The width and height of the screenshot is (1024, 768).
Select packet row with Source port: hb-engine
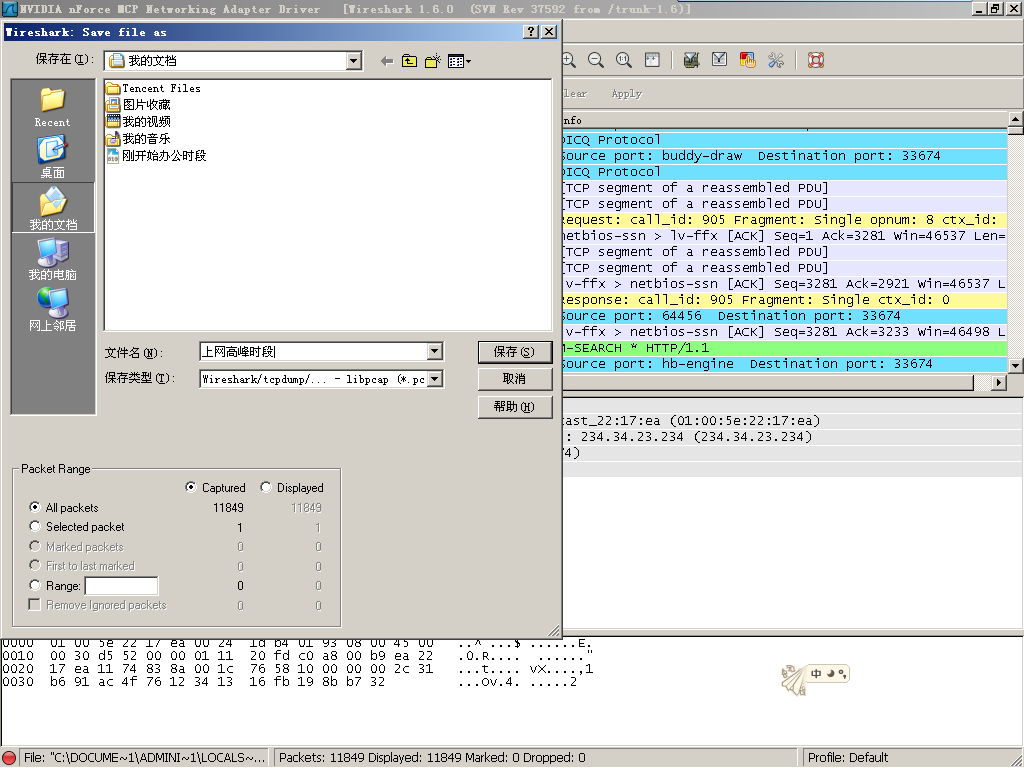pos(784,364)
